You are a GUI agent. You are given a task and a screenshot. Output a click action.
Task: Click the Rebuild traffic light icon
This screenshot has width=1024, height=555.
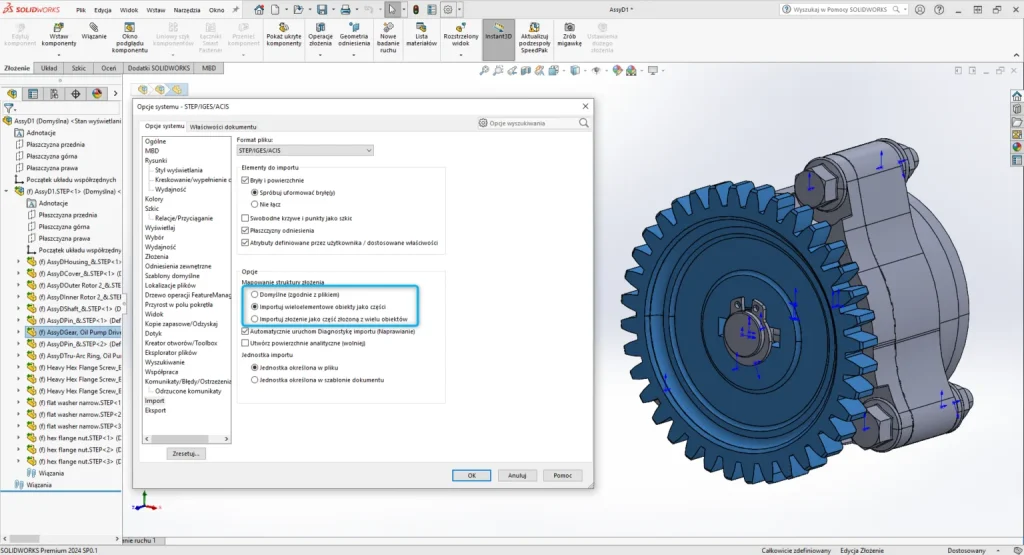click(x=415, y=10)
